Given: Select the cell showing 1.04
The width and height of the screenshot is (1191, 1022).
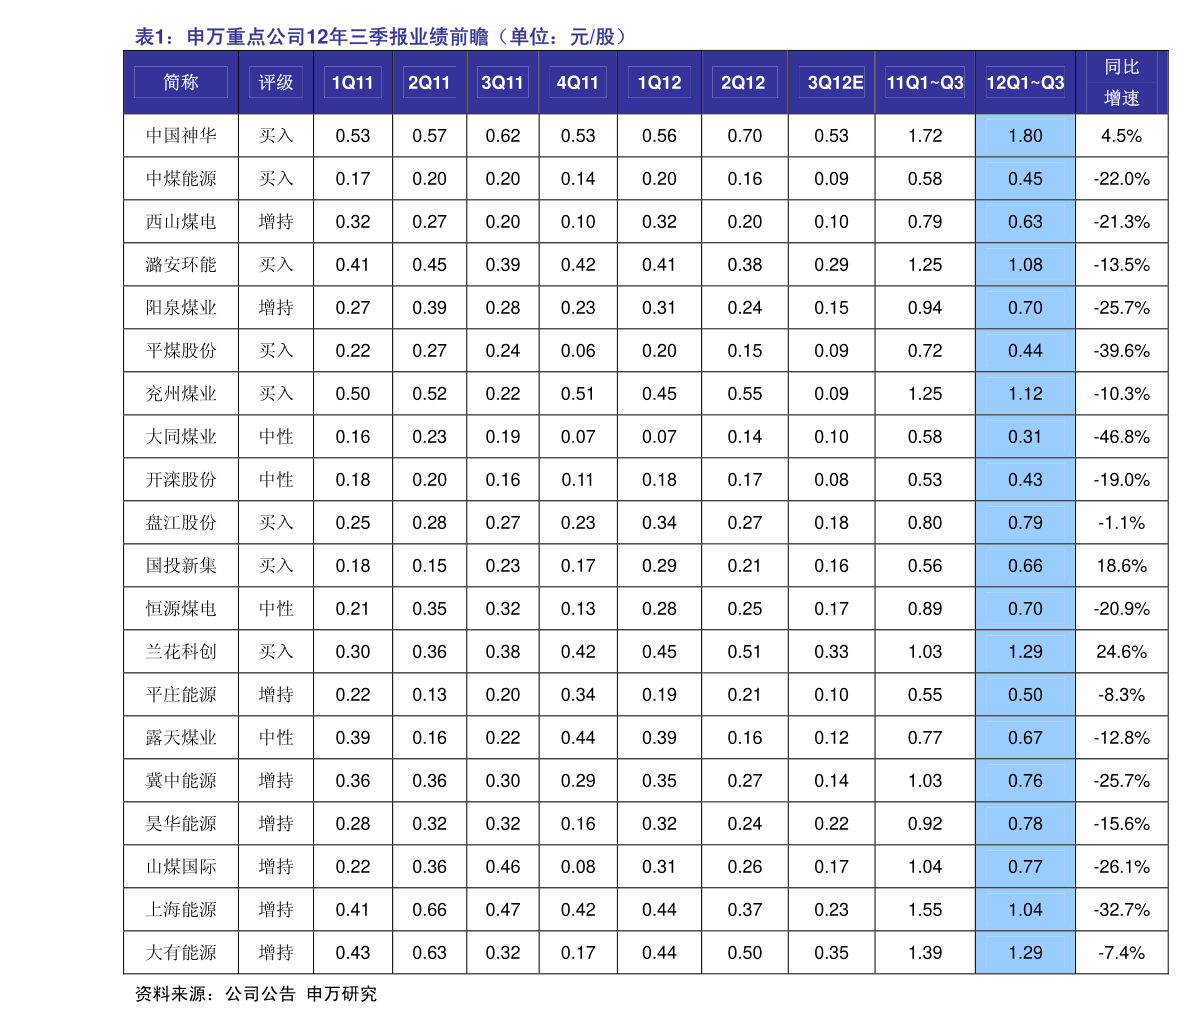Looking at the screenshot, I should coord(1025,910).
